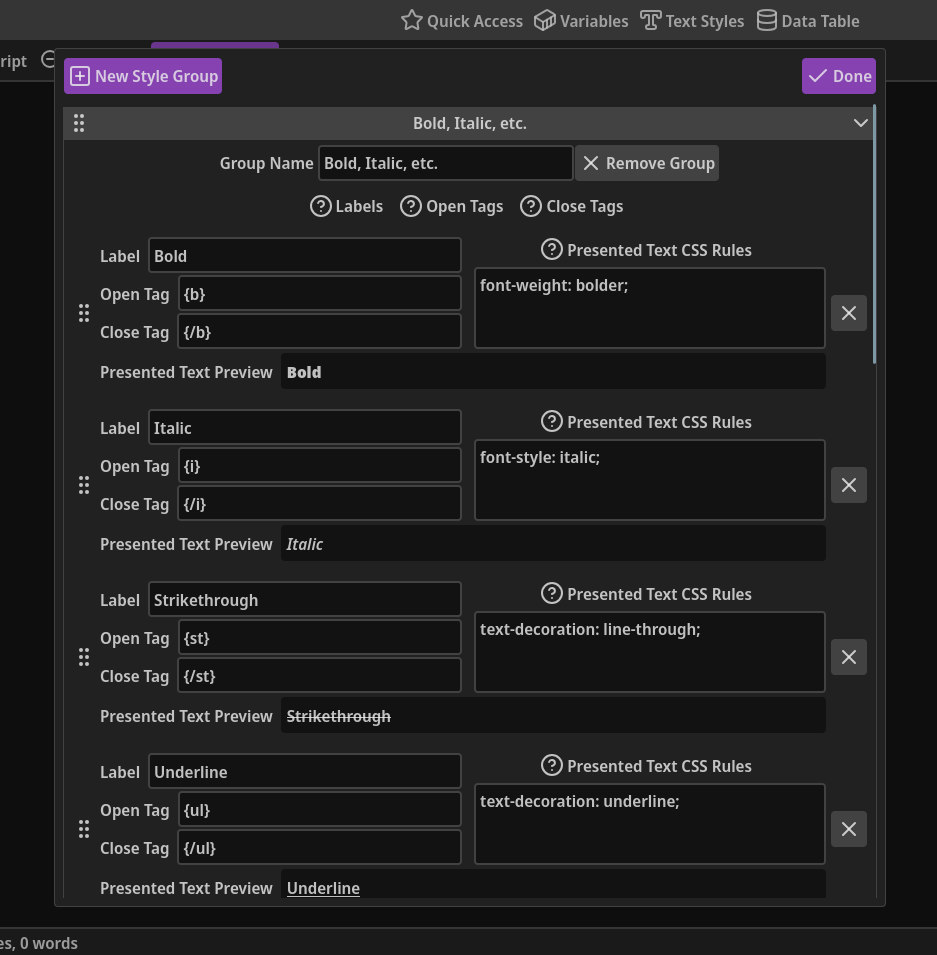Click inside the Group Name field
Image resolution: width=937 pixels, height=955 pixels.
click(x=445, y=163)
